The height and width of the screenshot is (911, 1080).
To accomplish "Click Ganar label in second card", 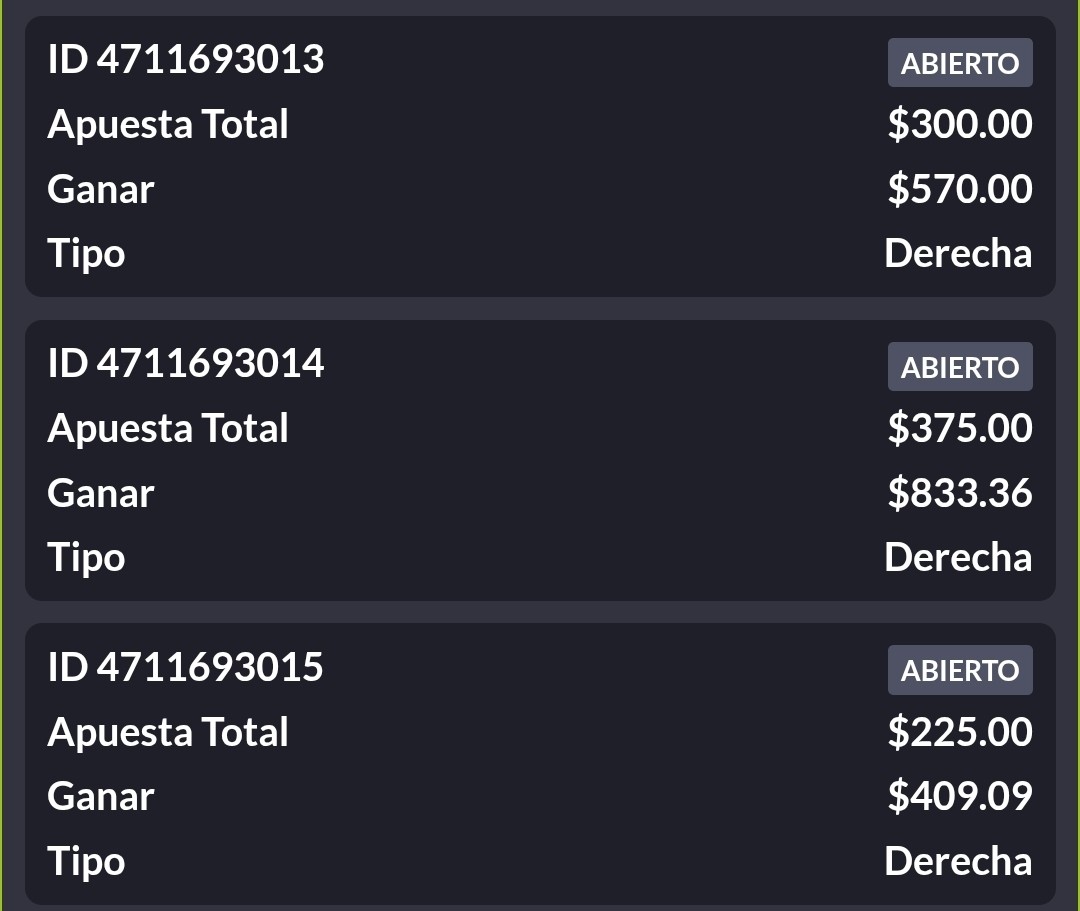I will [x=101, y=493].
